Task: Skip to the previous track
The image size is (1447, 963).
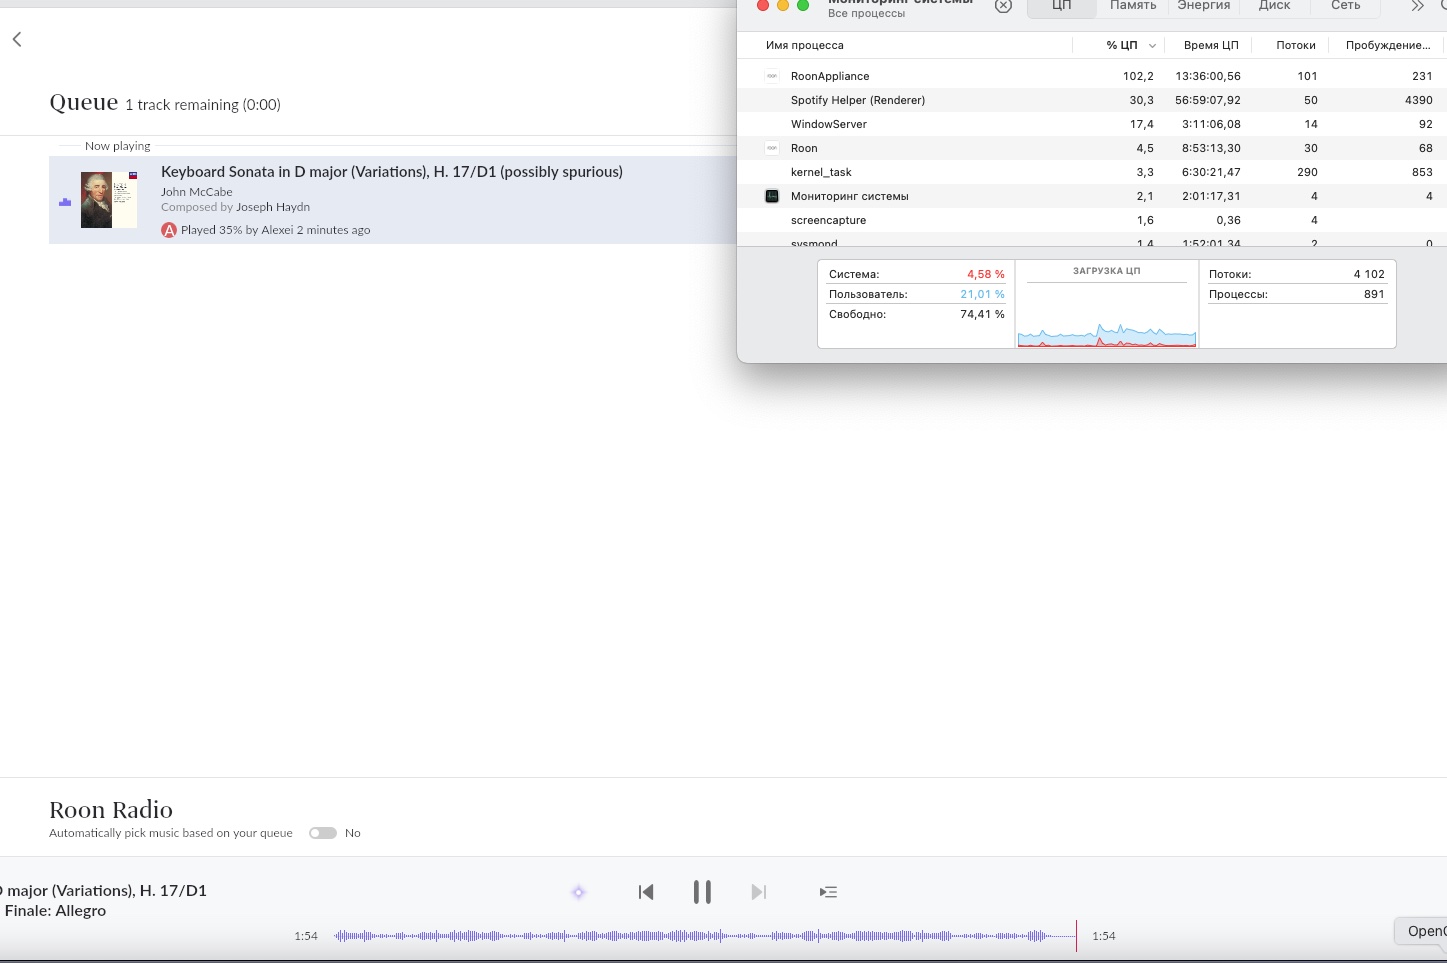Action: (646, 892)
